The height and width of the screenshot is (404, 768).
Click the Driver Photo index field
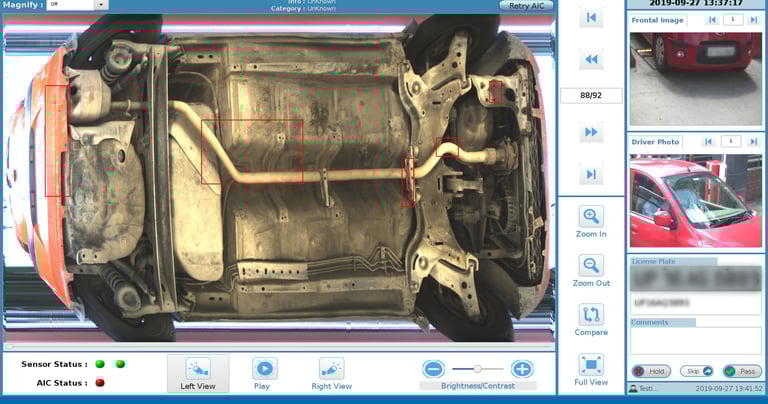(x=730, y=142)
